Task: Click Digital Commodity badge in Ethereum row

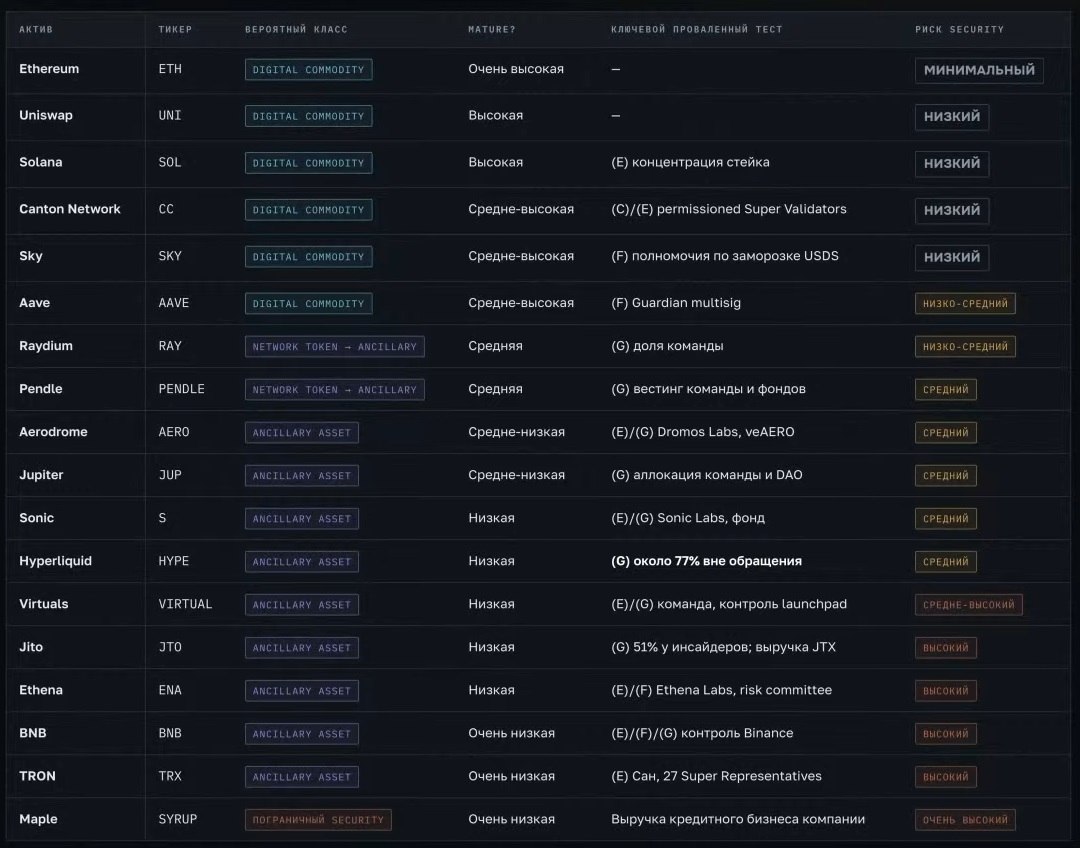Action: click(x=309, y=70)
